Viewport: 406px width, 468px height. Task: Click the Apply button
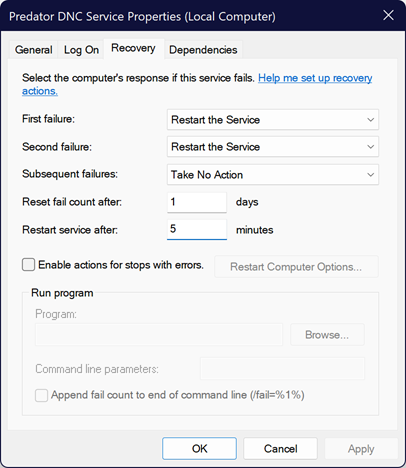[x=361, y=449]
